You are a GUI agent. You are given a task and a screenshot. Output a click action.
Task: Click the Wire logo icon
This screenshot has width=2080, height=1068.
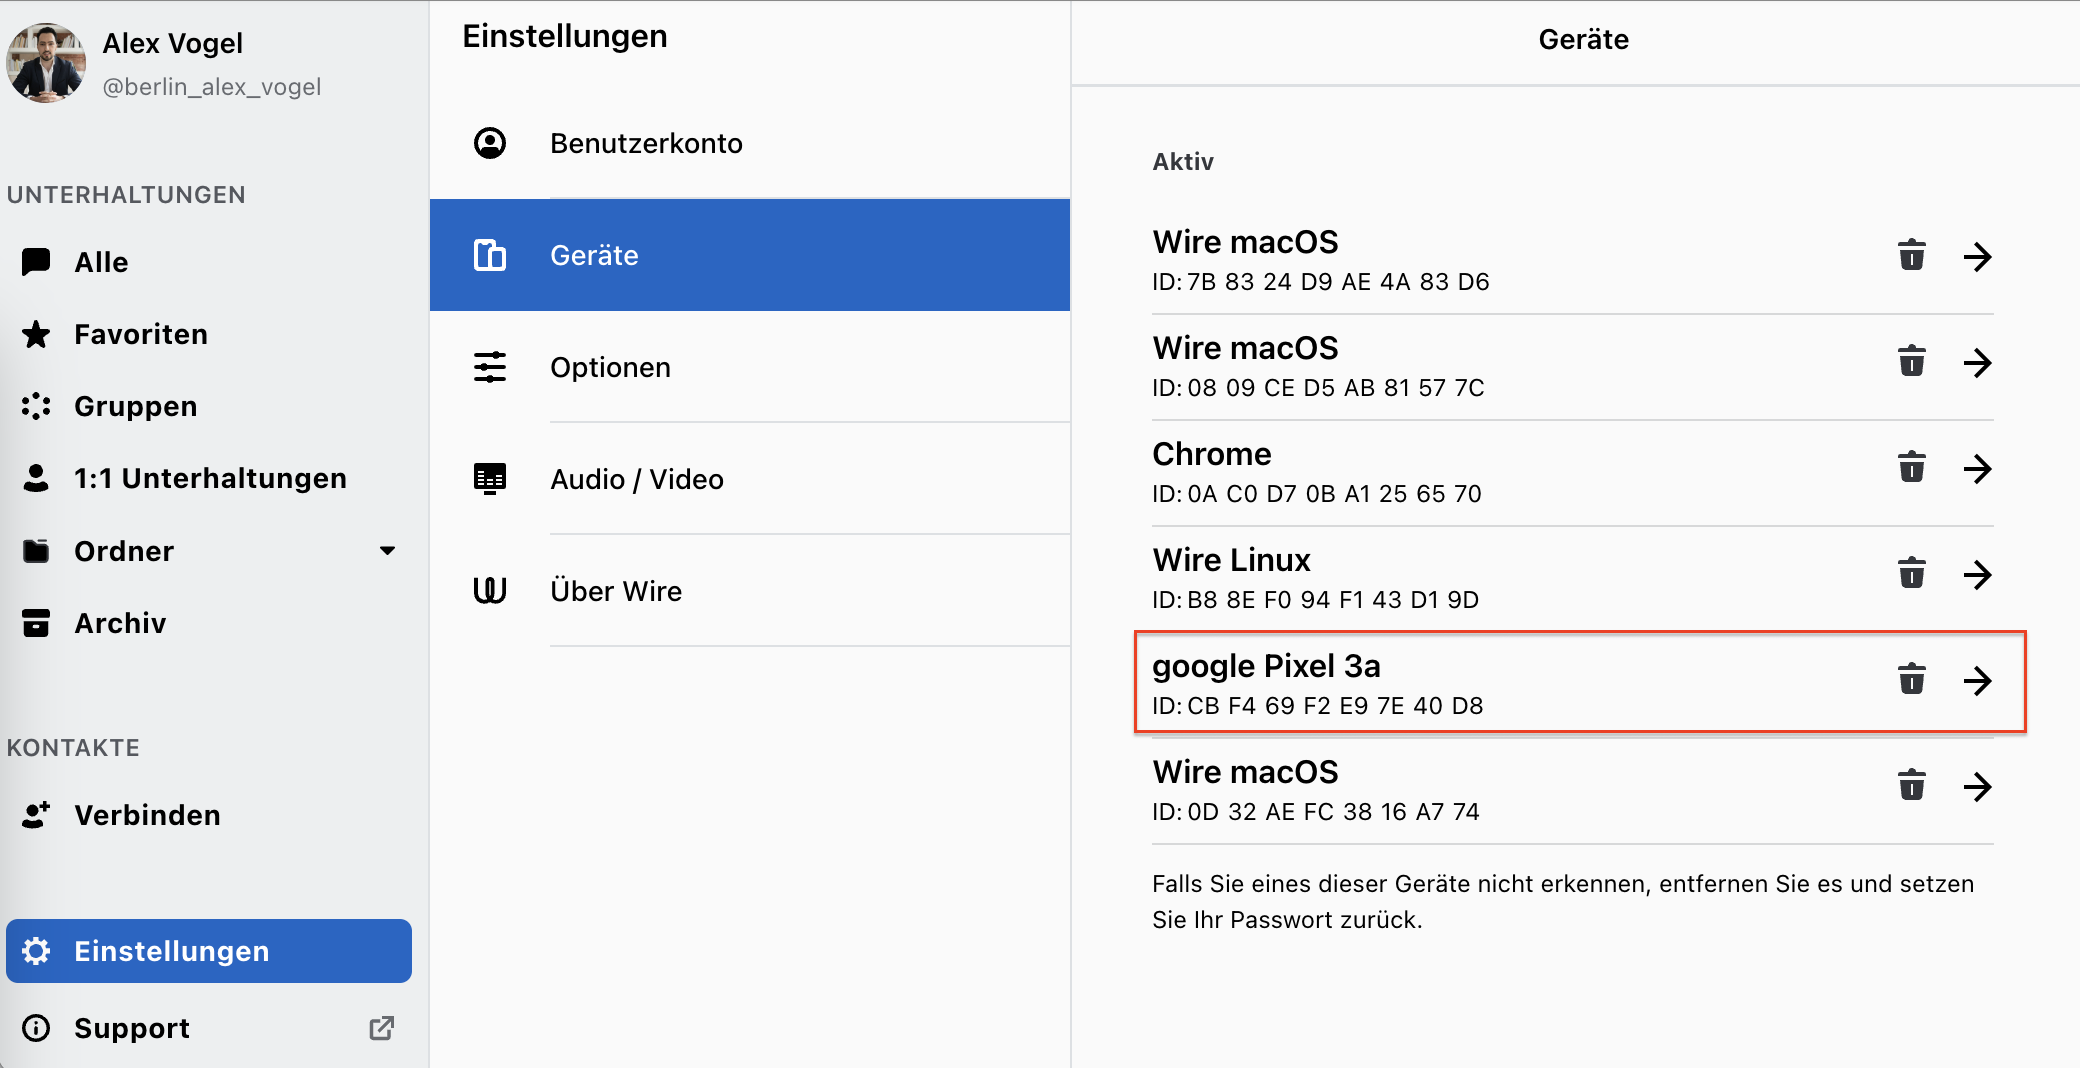[x=490, y=591]
